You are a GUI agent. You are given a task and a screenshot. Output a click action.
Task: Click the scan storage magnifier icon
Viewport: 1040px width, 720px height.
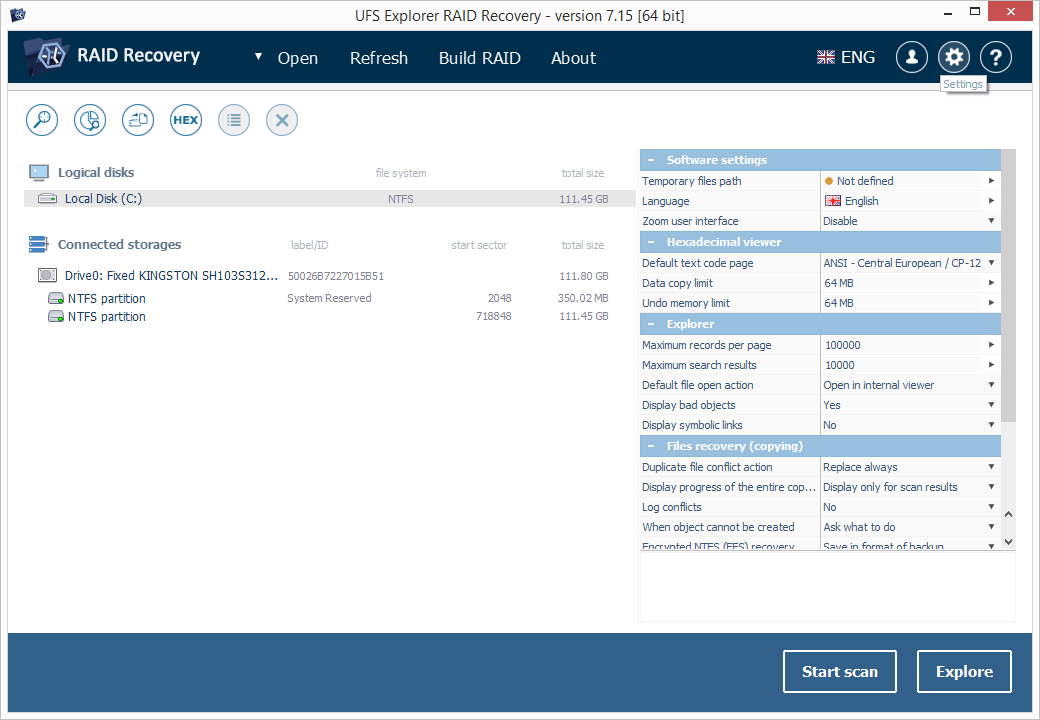point(42,120)
